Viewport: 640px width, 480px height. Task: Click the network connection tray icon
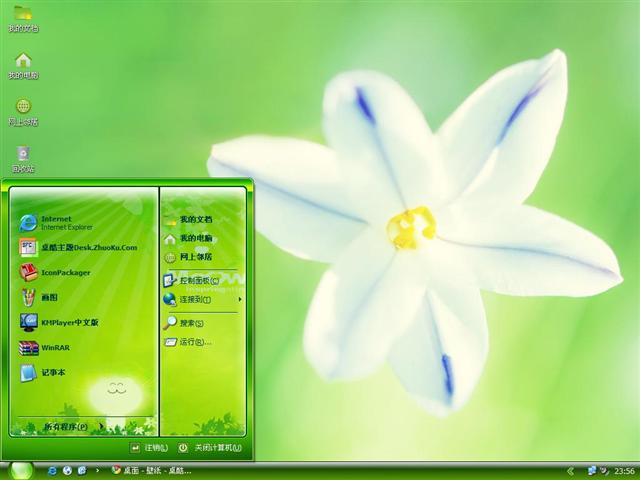tap(591, 471)
